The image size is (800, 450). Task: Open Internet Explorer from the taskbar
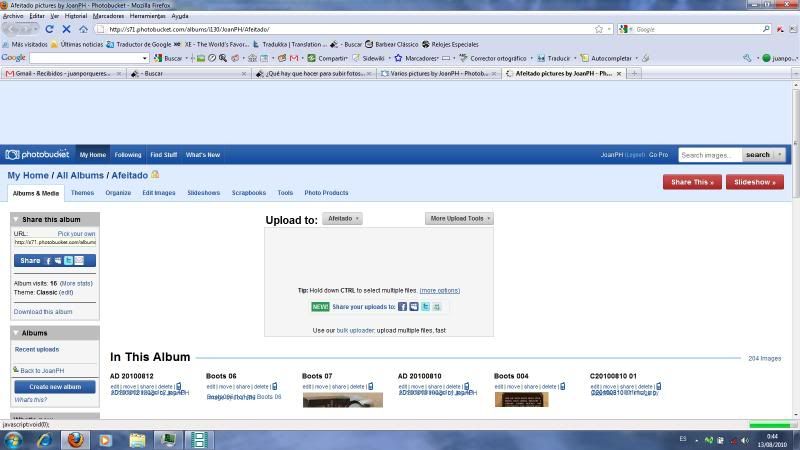pos(44,440)
